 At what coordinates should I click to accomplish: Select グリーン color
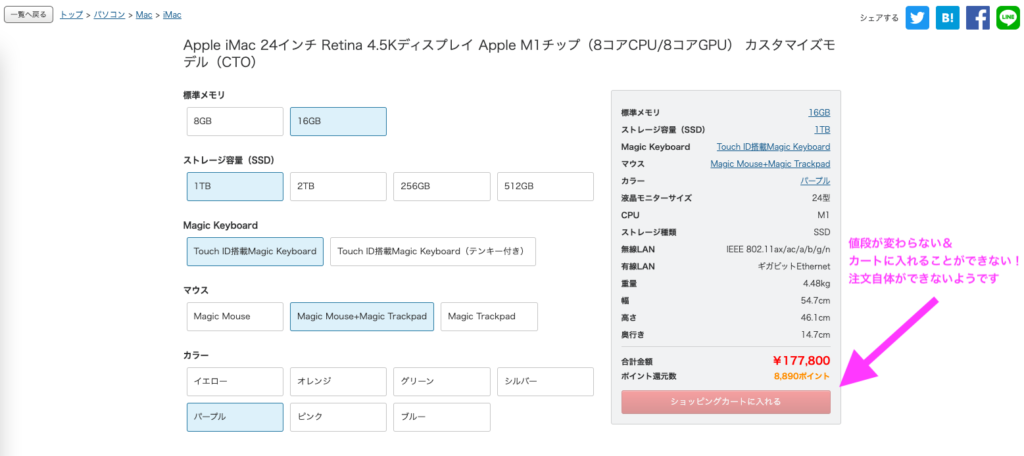[x=441, y=382]
